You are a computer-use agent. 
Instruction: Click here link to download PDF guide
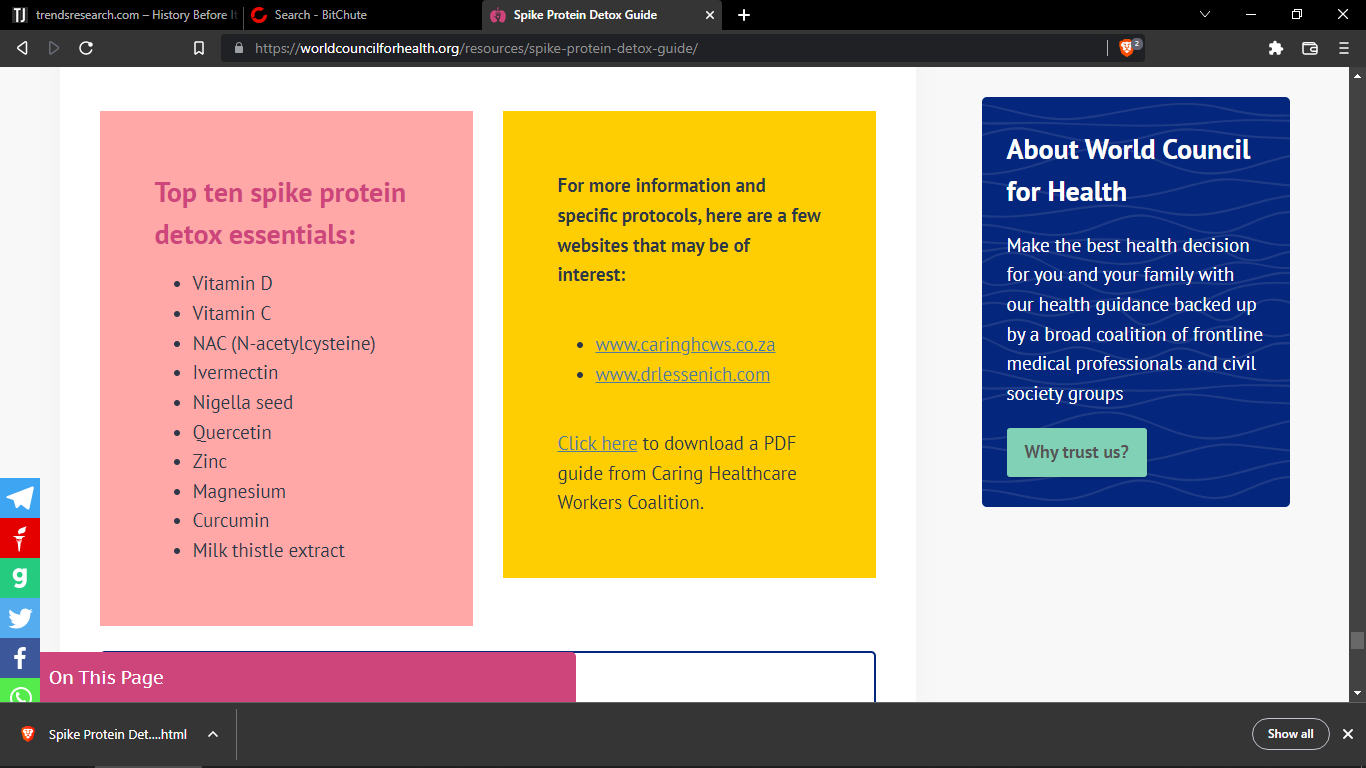[x=597, y=444]
